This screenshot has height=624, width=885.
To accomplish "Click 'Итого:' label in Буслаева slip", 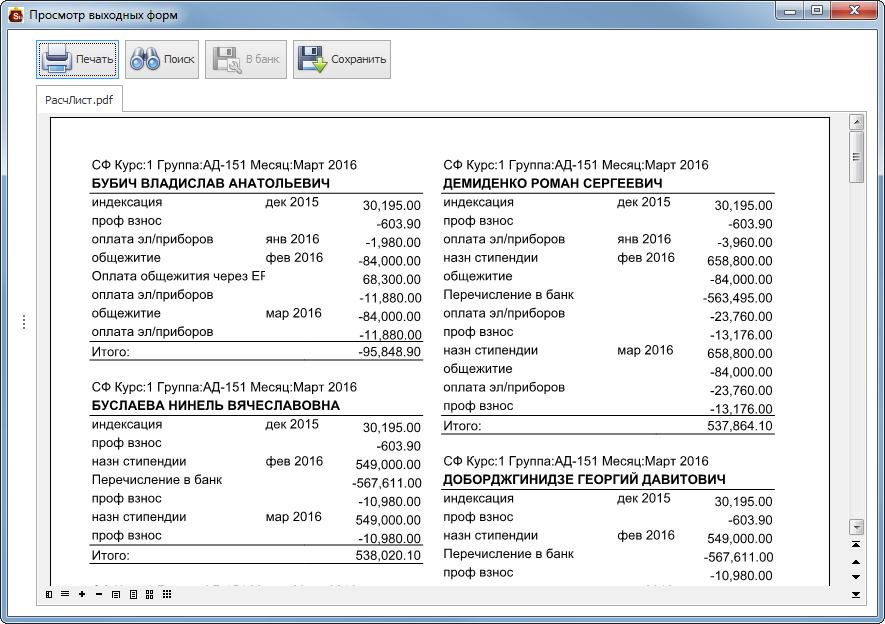I will (111, 556).
